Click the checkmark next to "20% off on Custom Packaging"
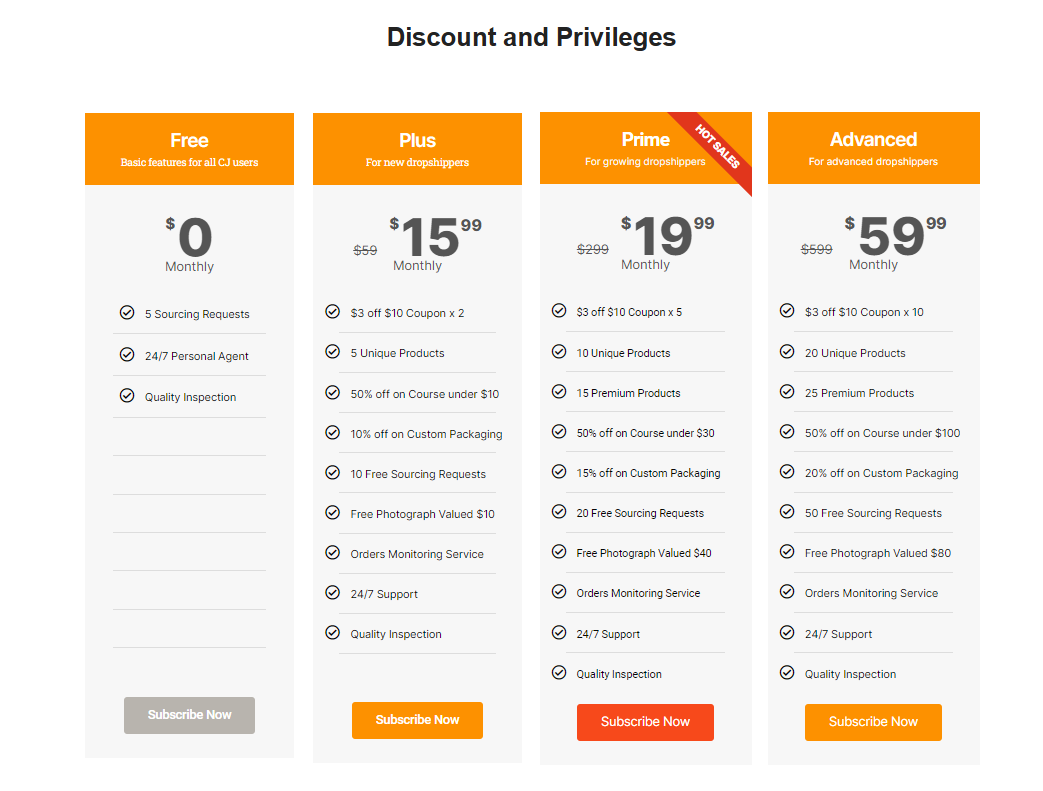The height and width of the screenshot is (791, 1043). [x=788, y=471]
